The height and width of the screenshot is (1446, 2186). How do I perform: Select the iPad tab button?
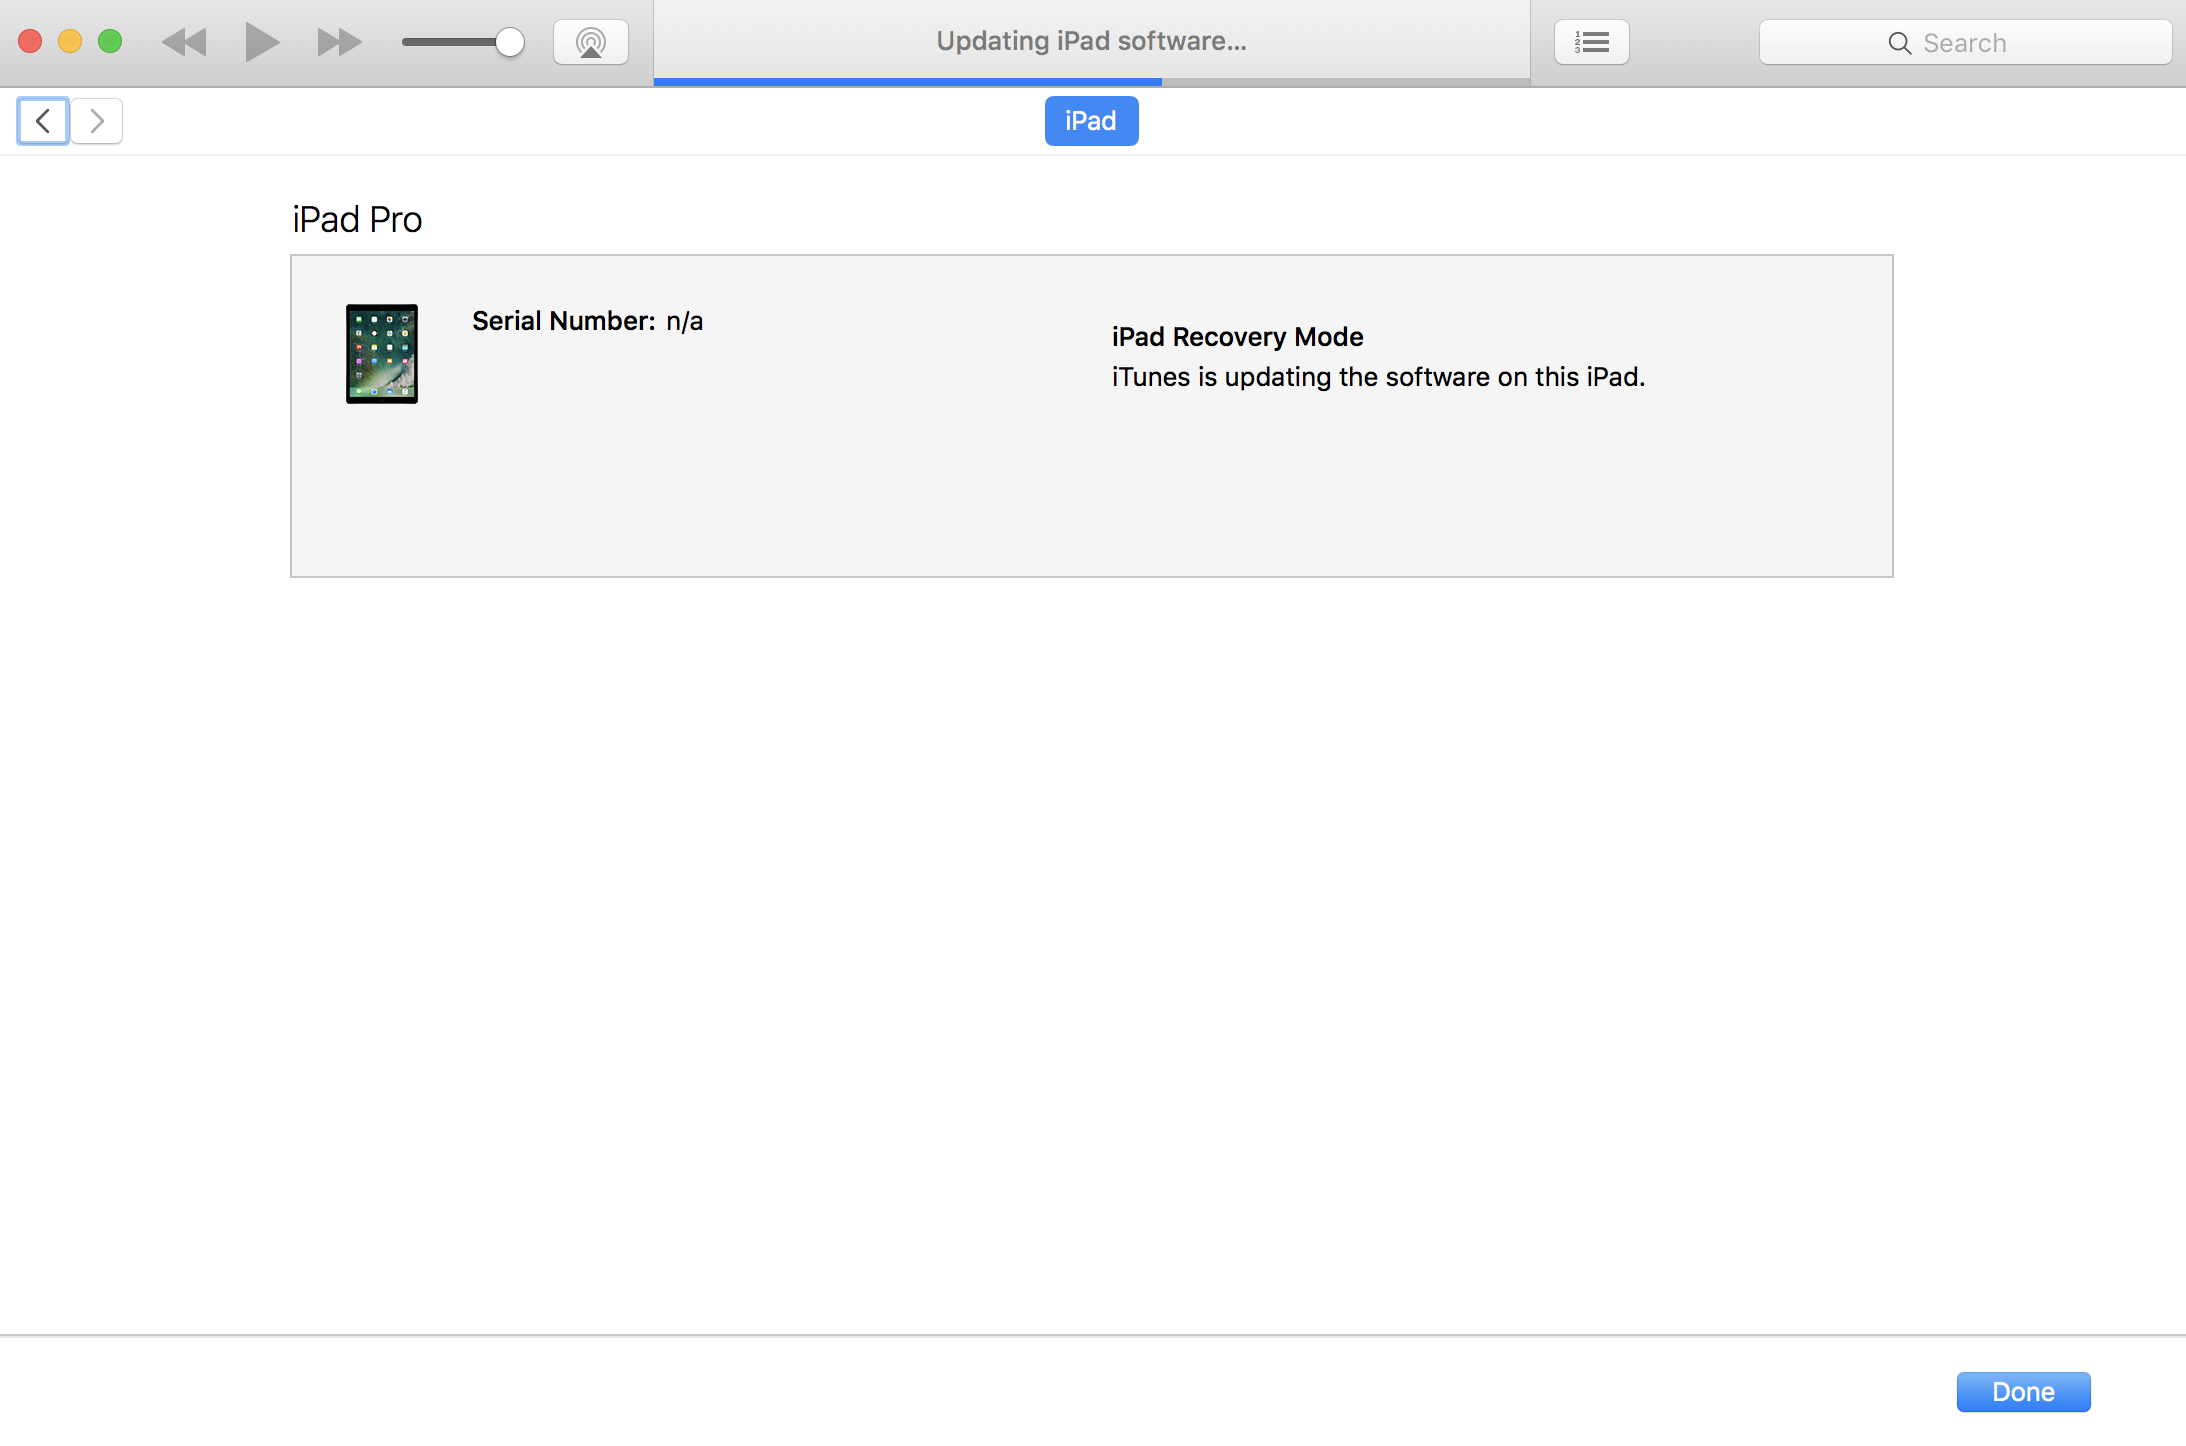(1091, 121)
